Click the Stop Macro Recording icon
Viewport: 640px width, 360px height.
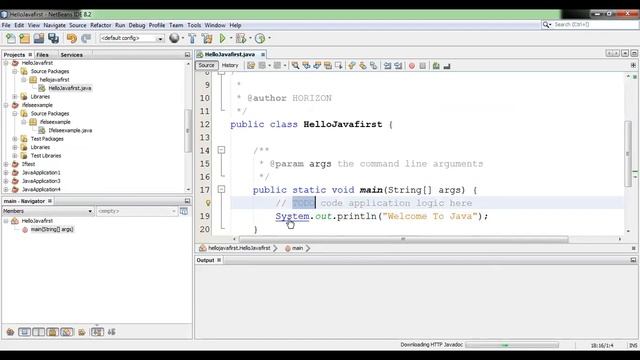pyautogui.click(x=422, y=66)
